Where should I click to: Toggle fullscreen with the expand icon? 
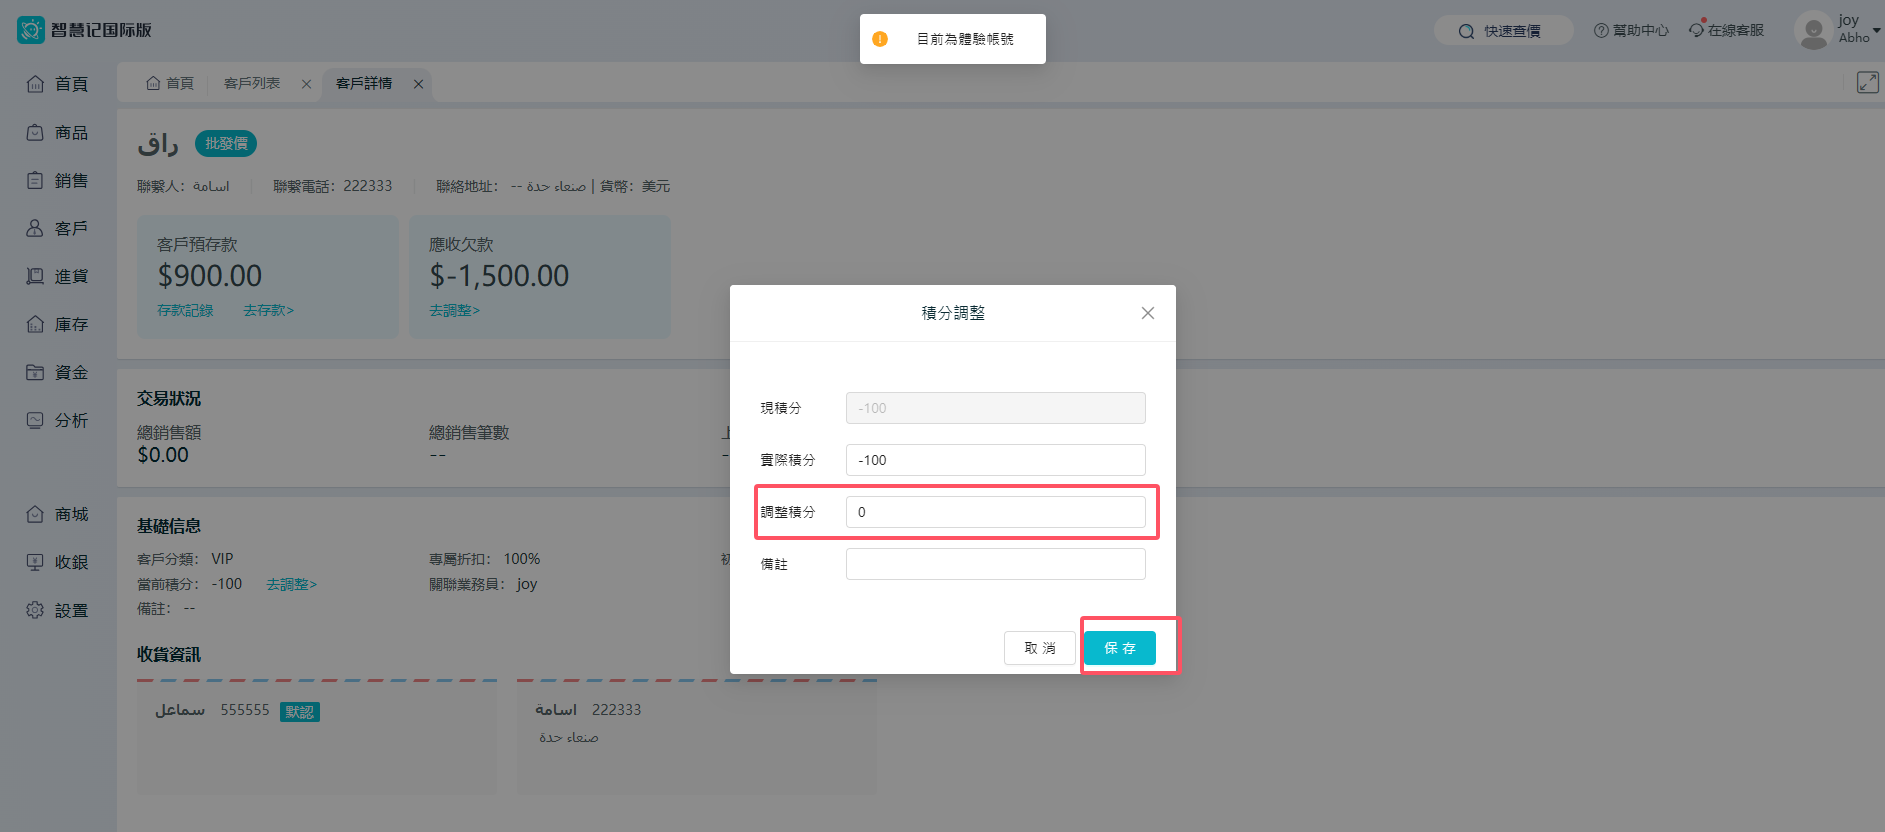pyautogui.click(x=1867, y=82)
